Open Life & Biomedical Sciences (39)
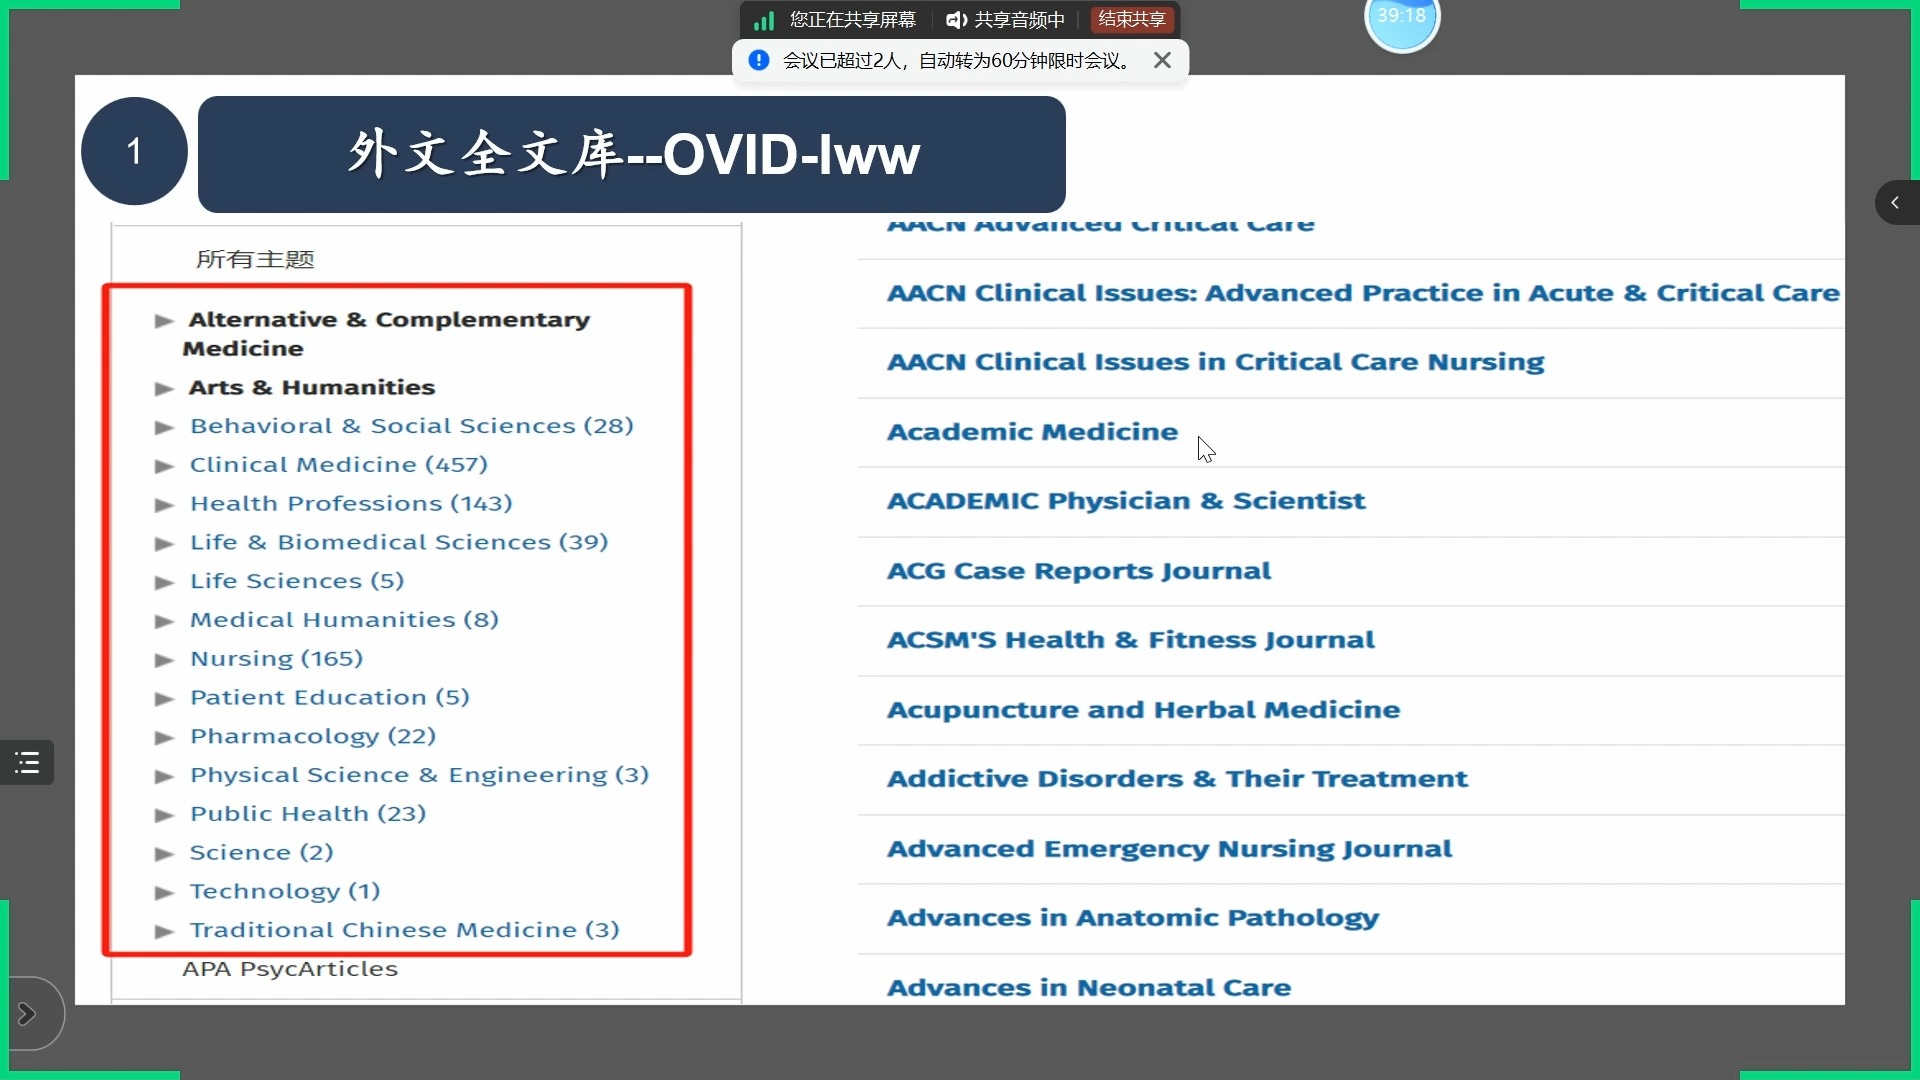This screenshot has width=1920, height=1080. [399, 542]
